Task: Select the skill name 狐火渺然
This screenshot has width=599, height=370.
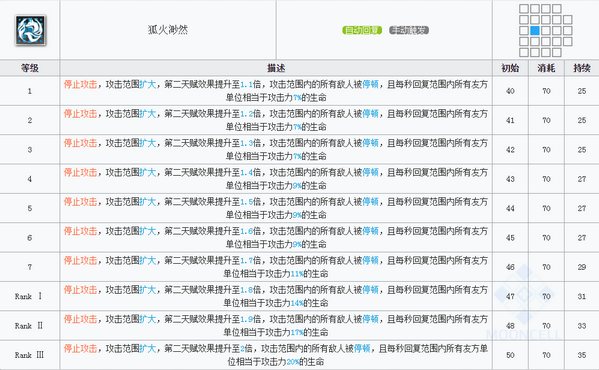Action: tap(168, 30)
